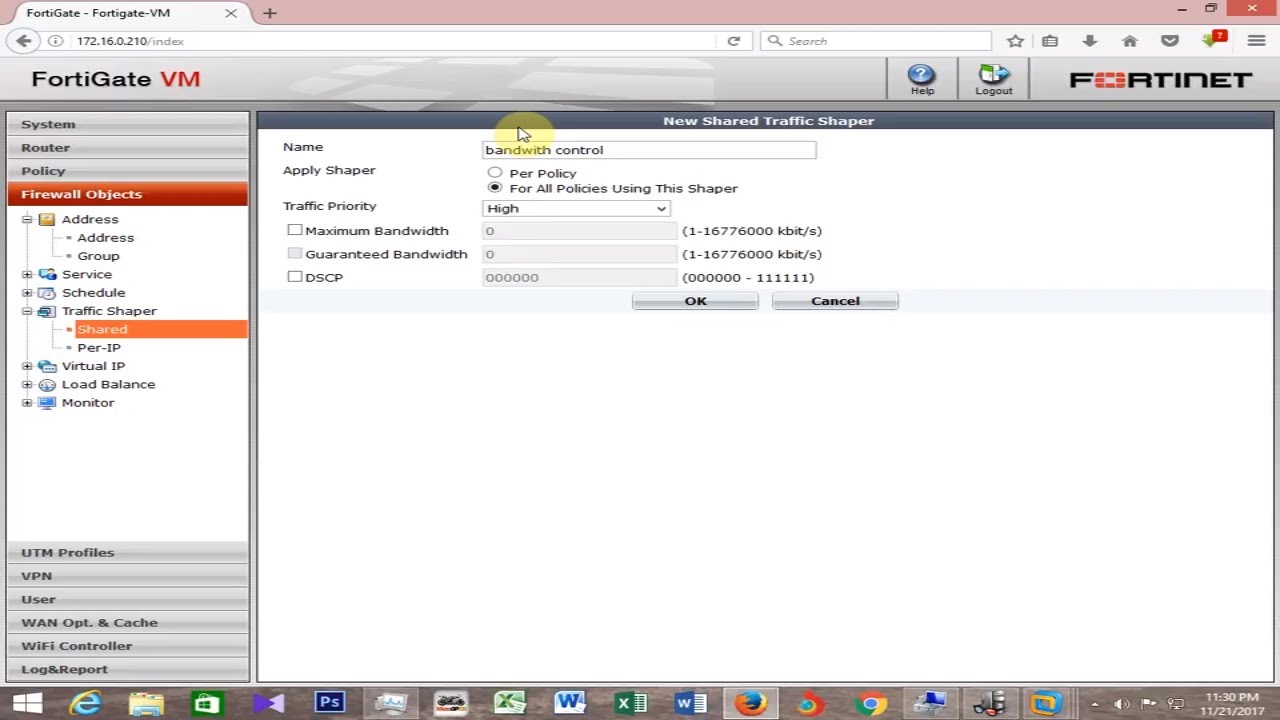Click the Guaranteed Bandwidth value field
This screenshot has height=720, width=1280.
pyautogui.click(x=579, y=254)
